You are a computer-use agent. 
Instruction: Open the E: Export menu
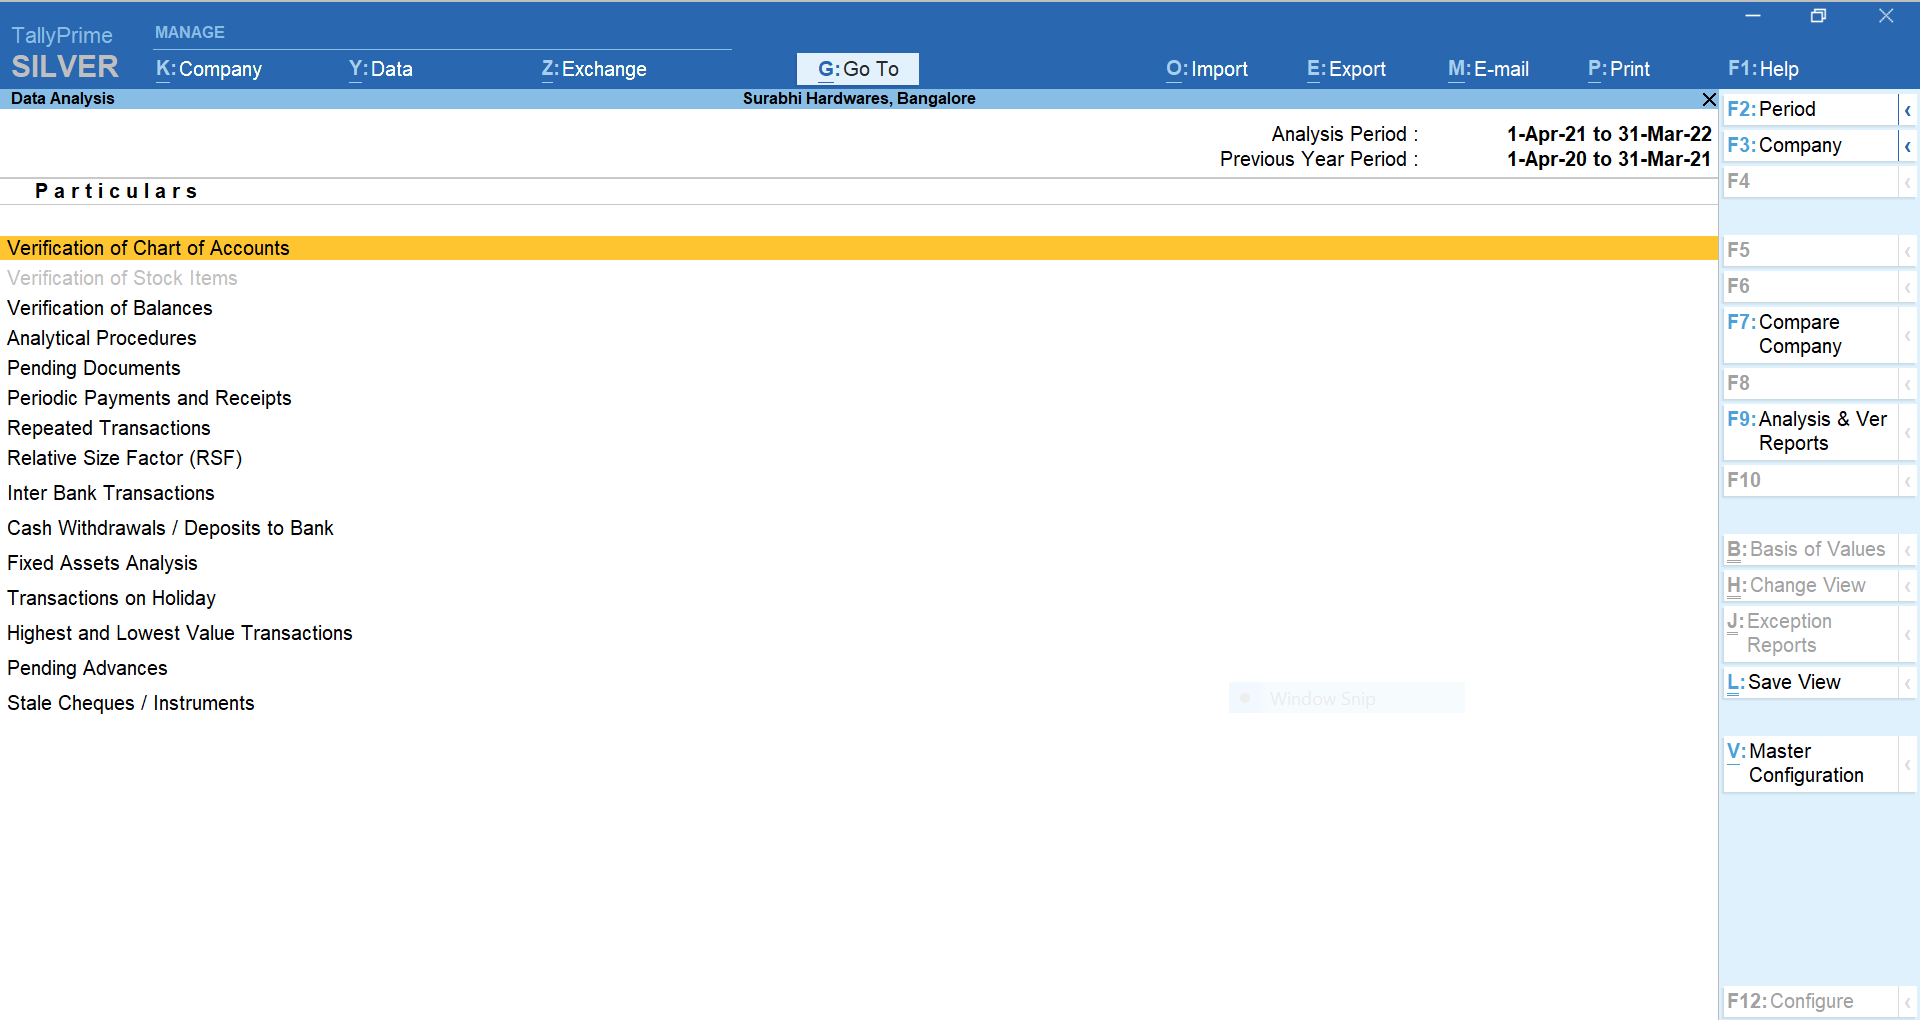tap(1346, 69)
